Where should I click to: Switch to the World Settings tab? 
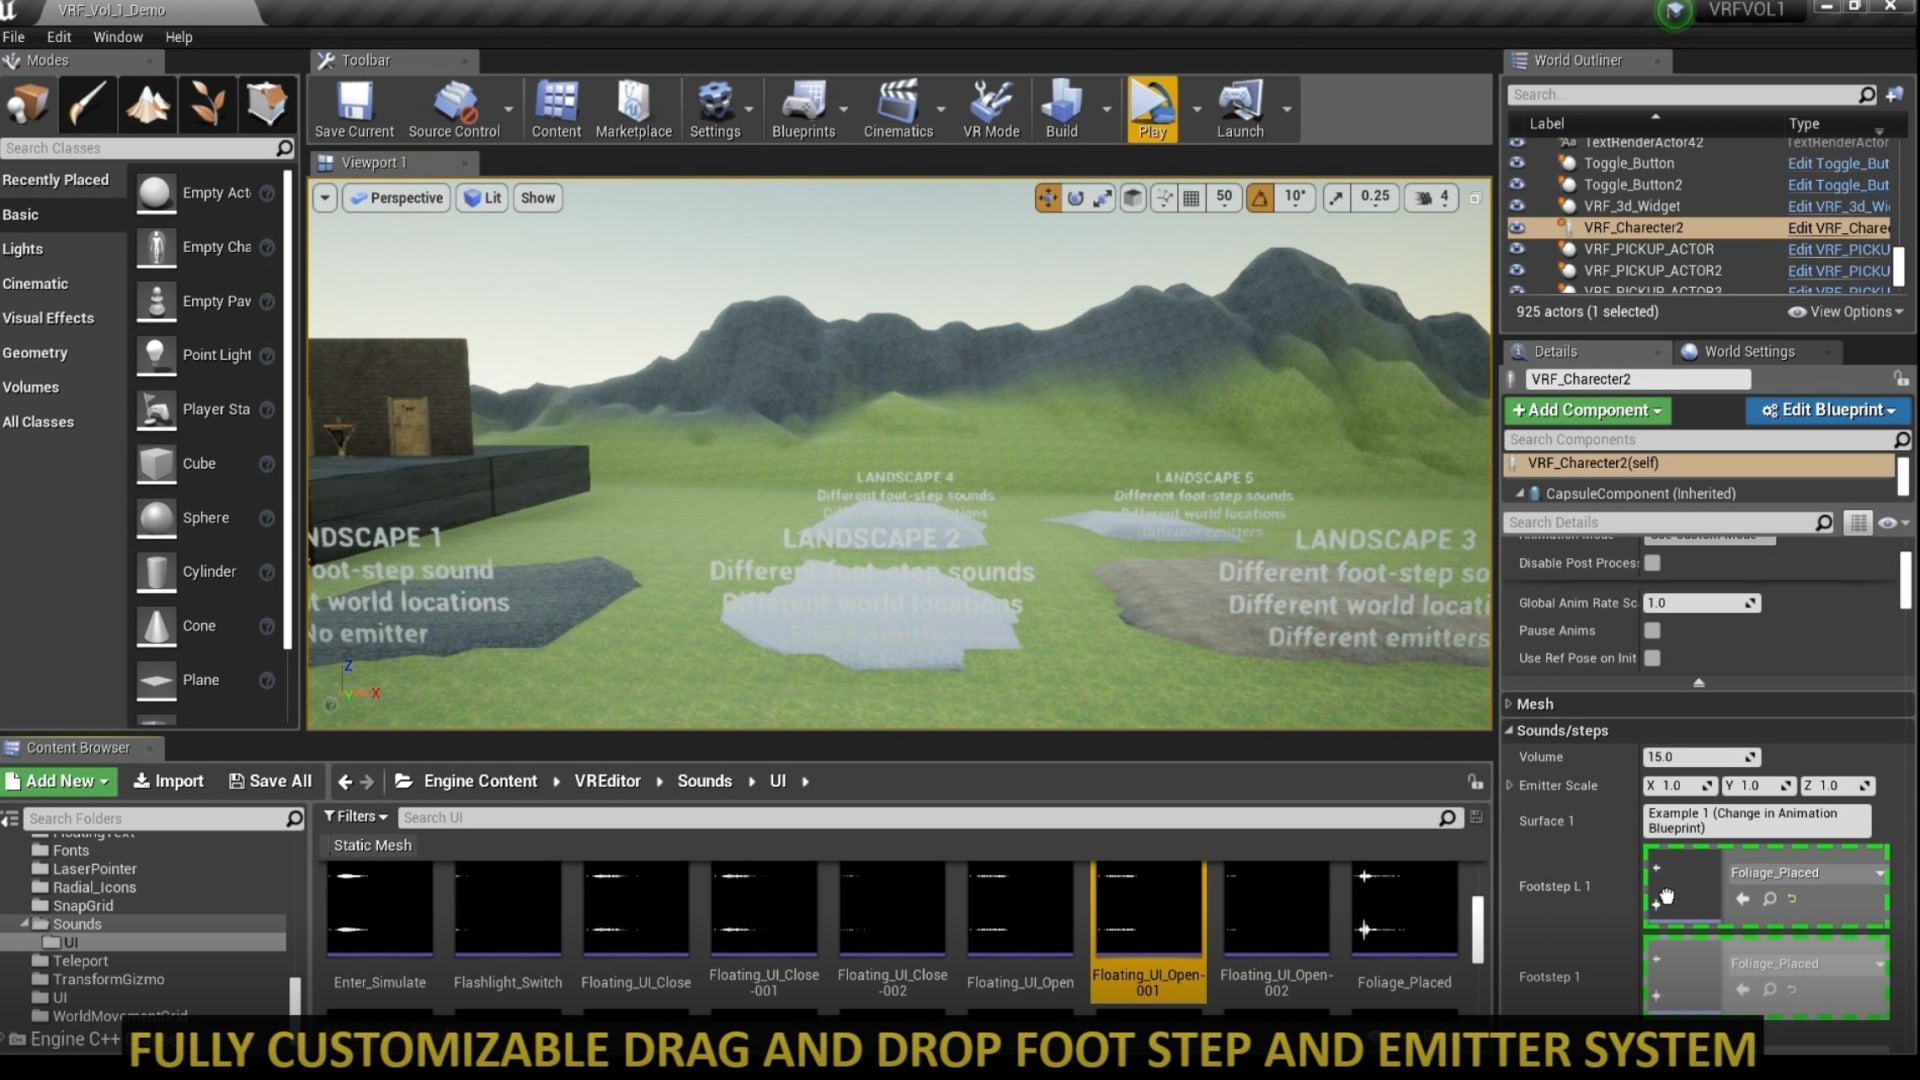tap(1747, 351)
